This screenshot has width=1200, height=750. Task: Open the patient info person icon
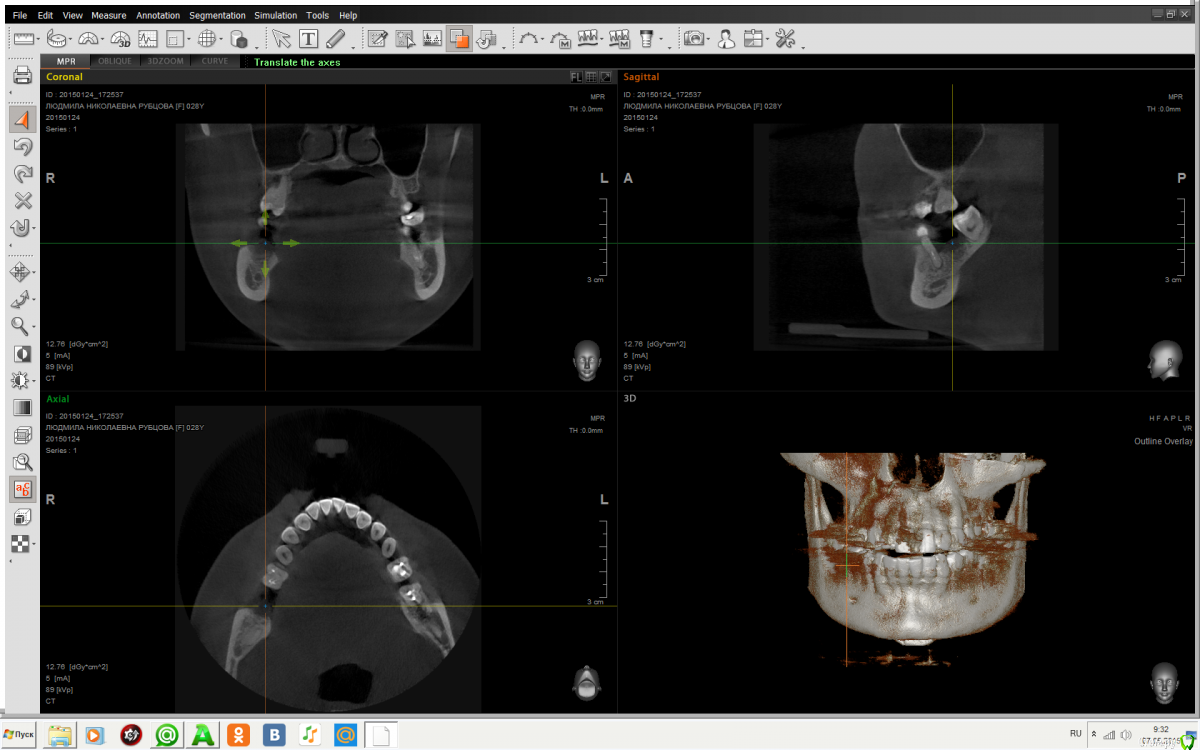[x=726, y=39]
